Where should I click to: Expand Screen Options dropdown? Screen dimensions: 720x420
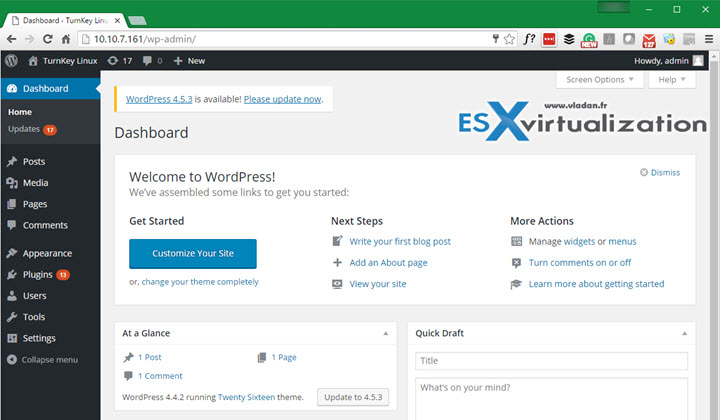pyautogui.click(x=600, y=79)
